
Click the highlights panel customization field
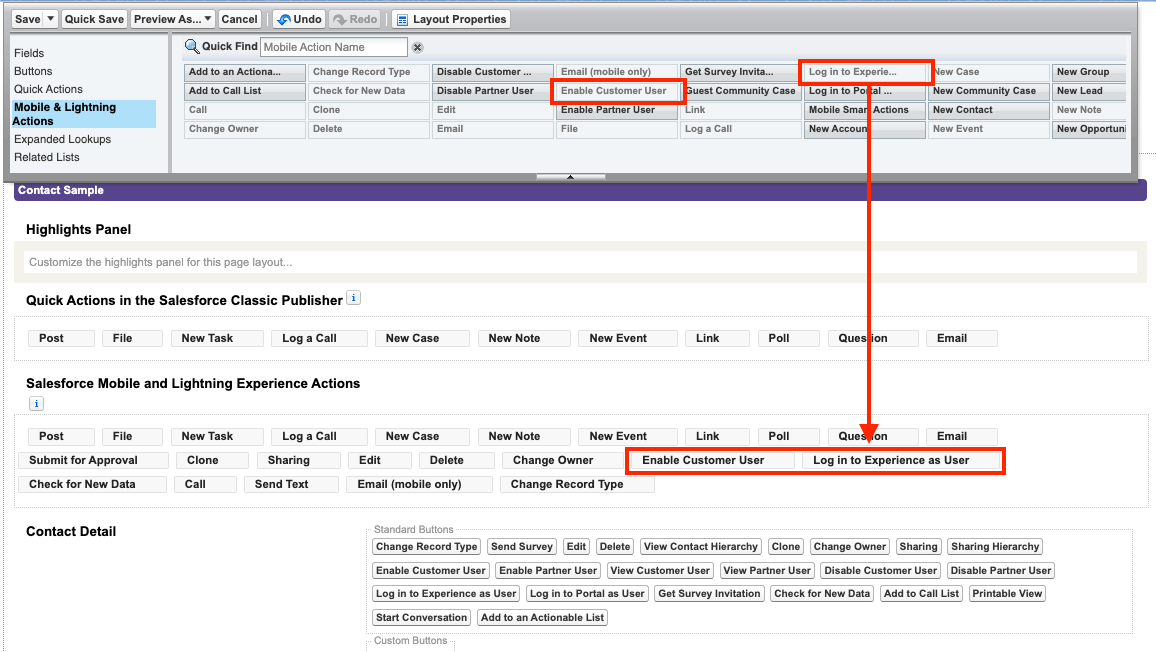(580, 262)
